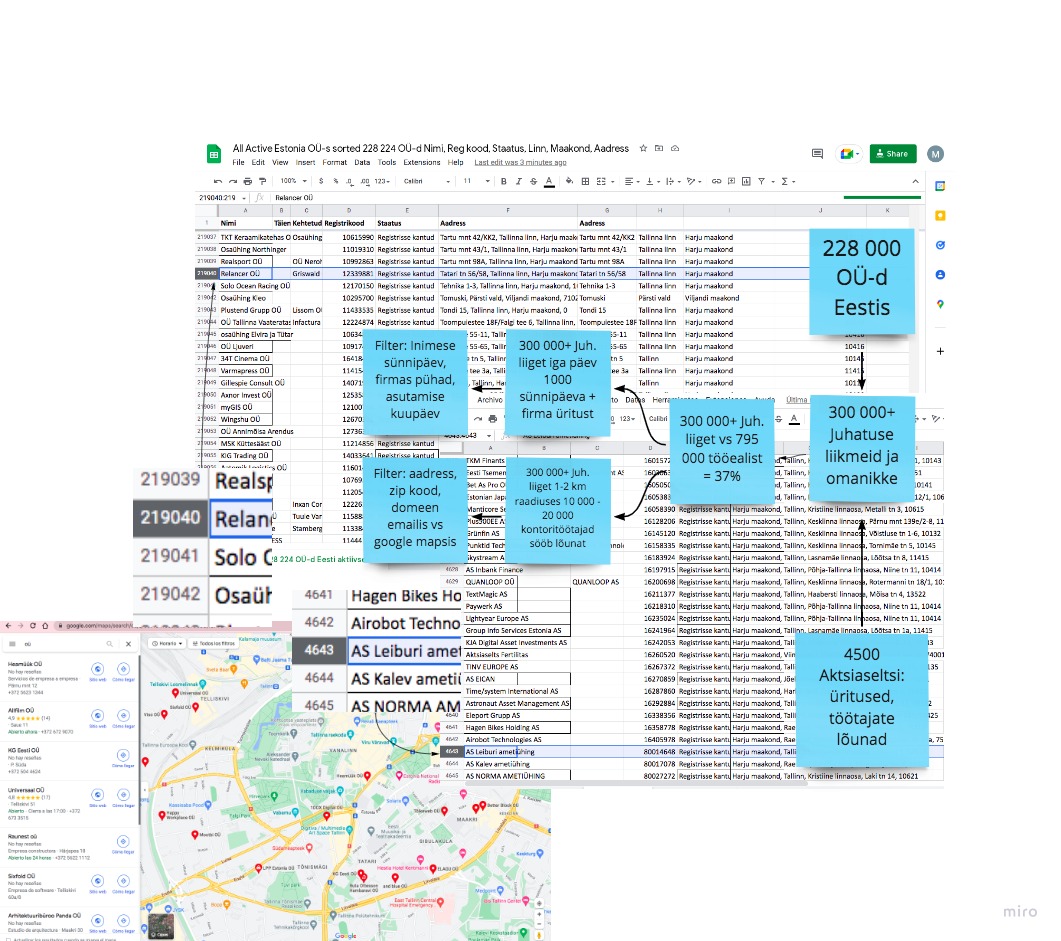Open the File menu
Viewport: 1061px width, 941px height.
[238, 162]
